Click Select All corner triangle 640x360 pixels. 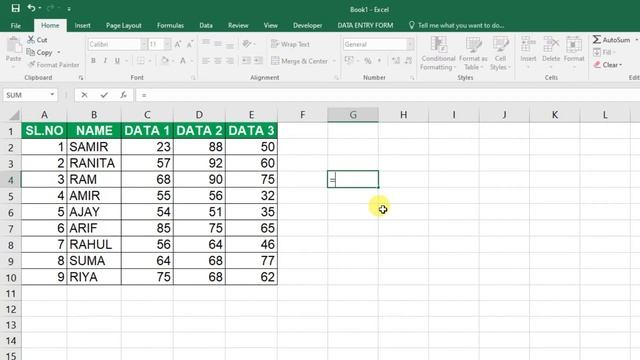[14, 116]
